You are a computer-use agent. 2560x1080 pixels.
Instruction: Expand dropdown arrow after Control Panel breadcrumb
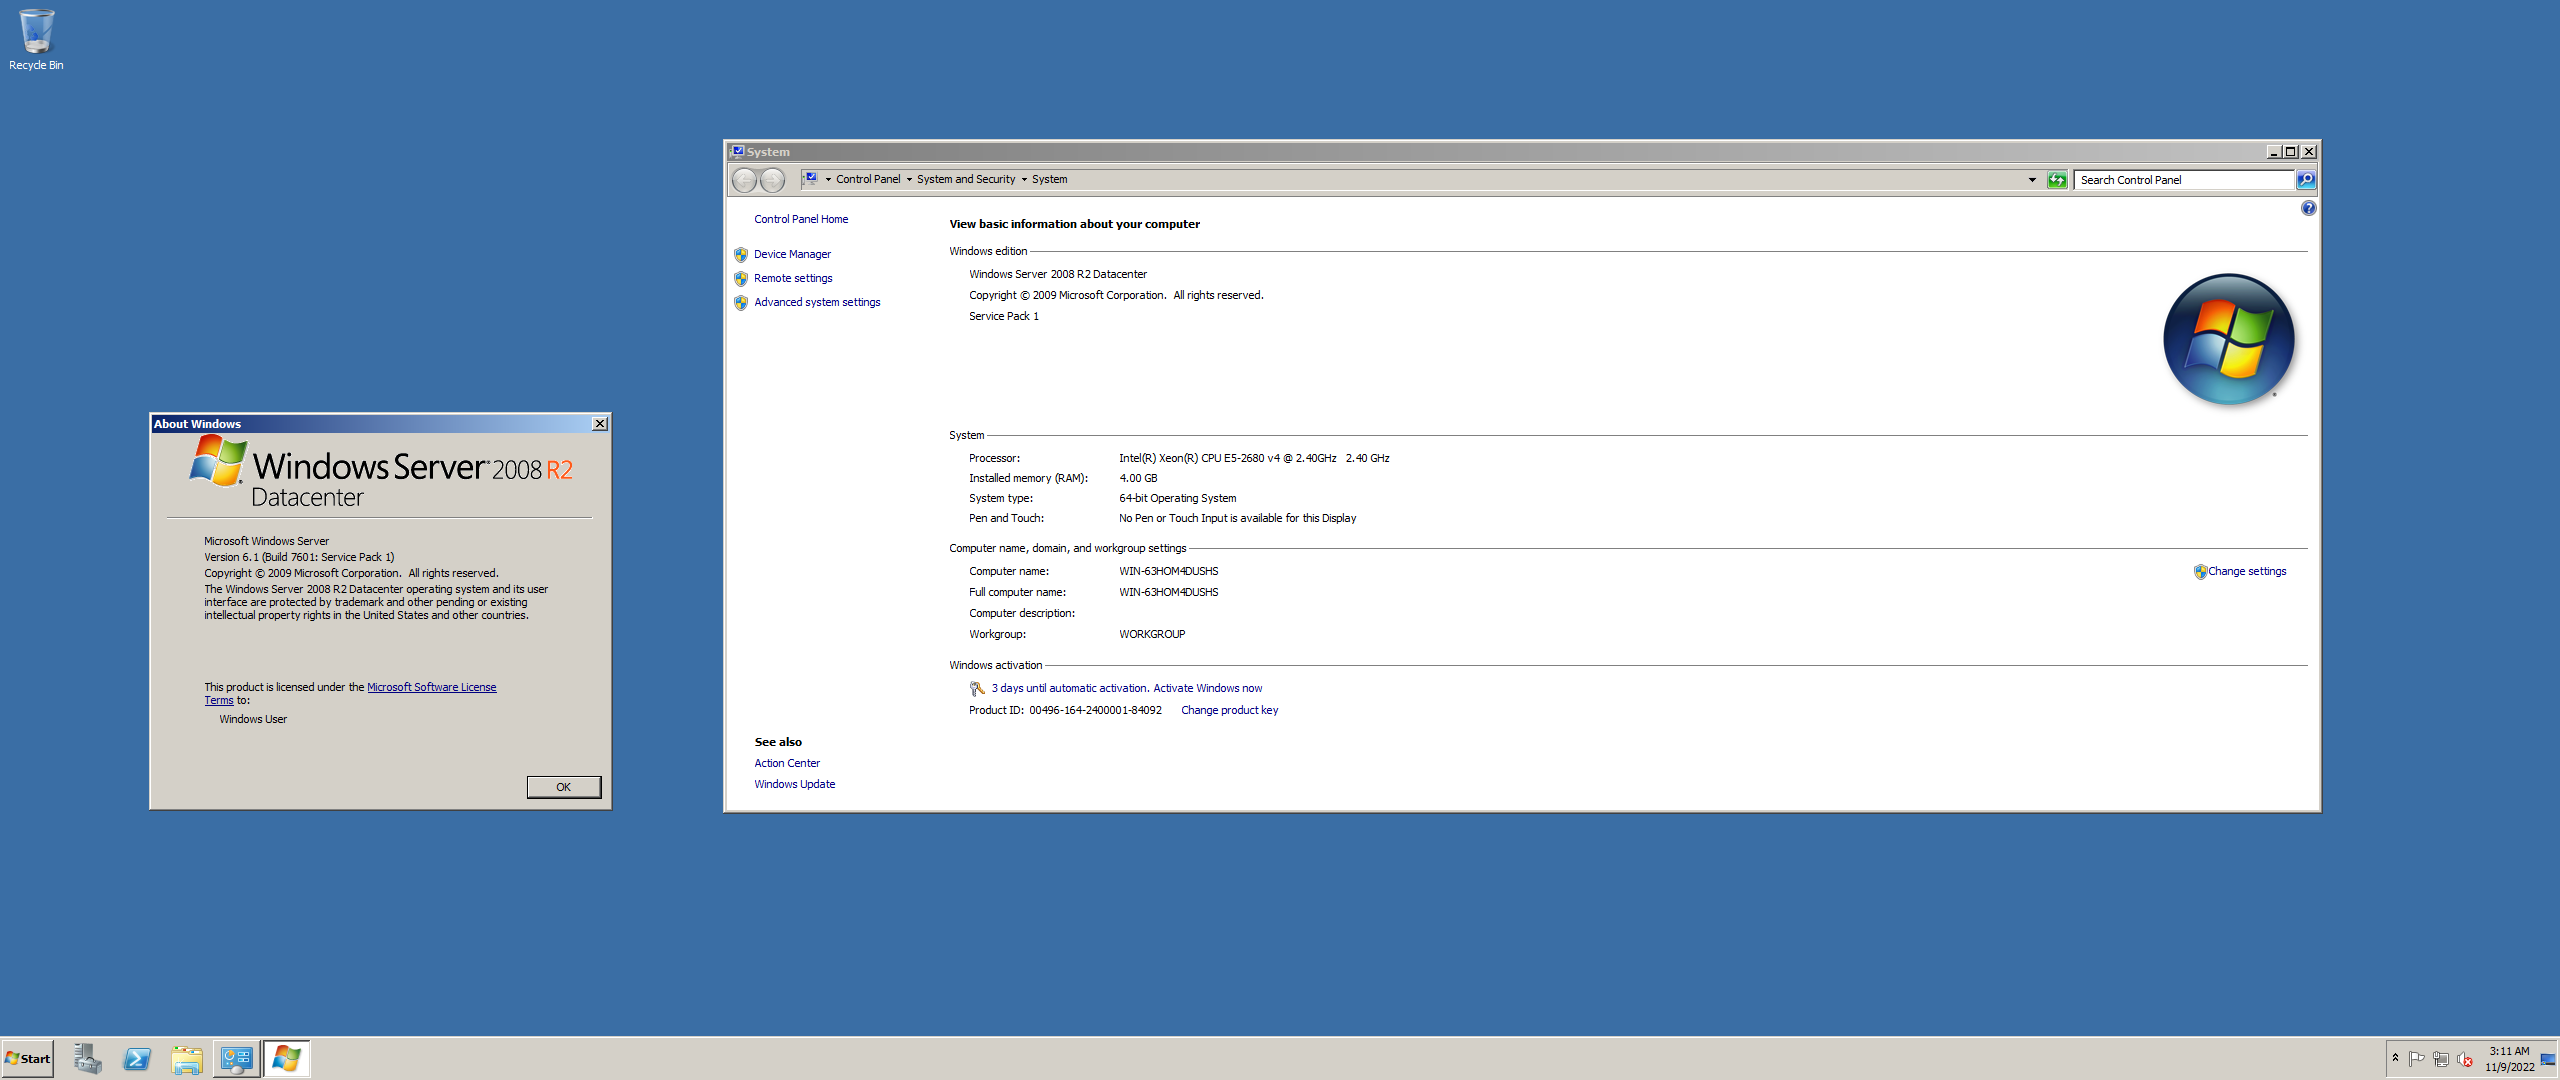point(909,180)
